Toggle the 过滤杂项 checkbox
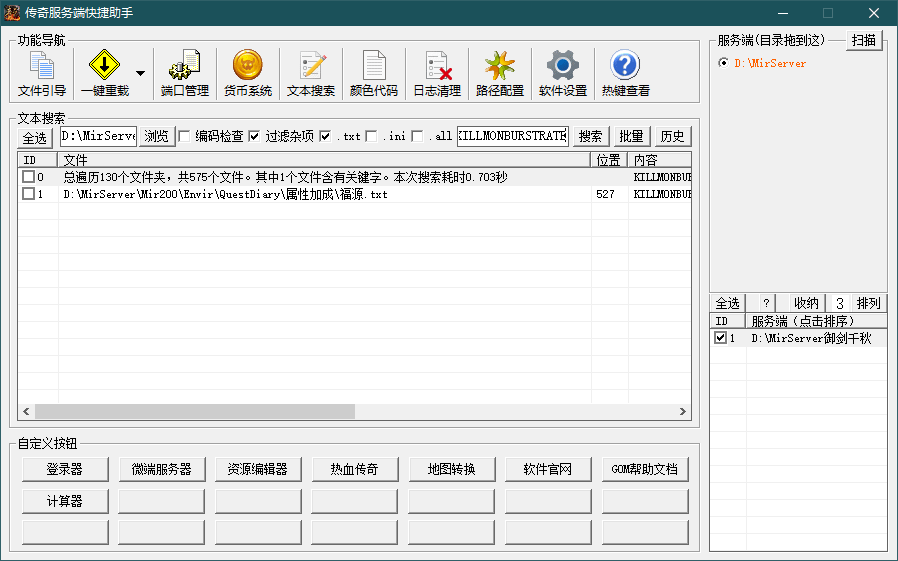The height and width of the screenshot is (561, 898). point(254,136)
